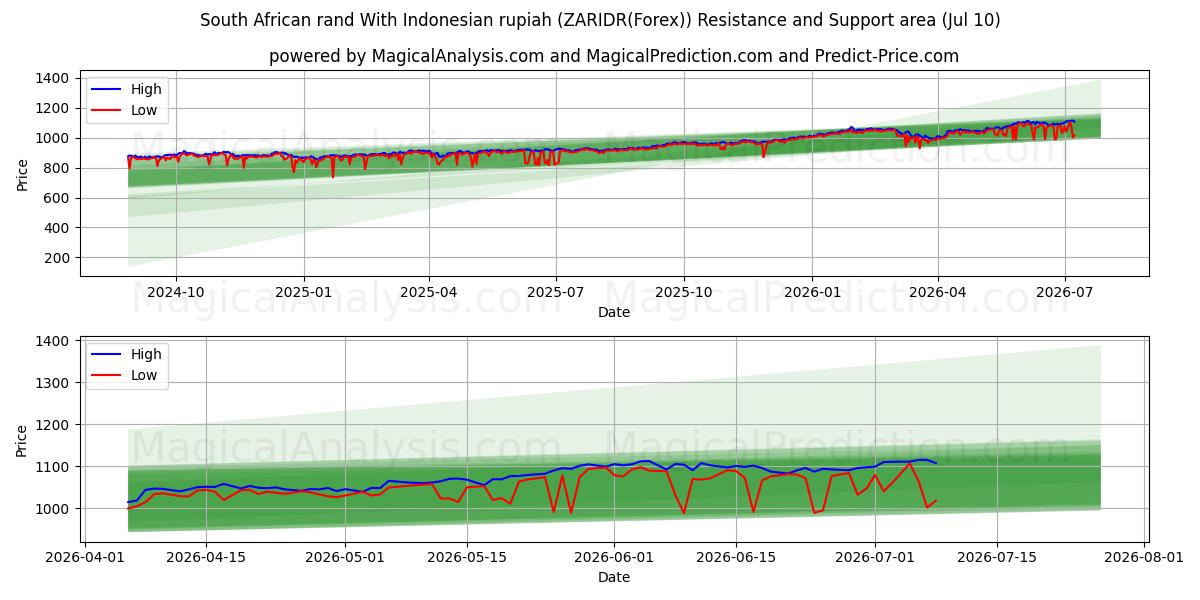
Task: Click the '1200' price tick in lower chart
Action: pos(52,425)
